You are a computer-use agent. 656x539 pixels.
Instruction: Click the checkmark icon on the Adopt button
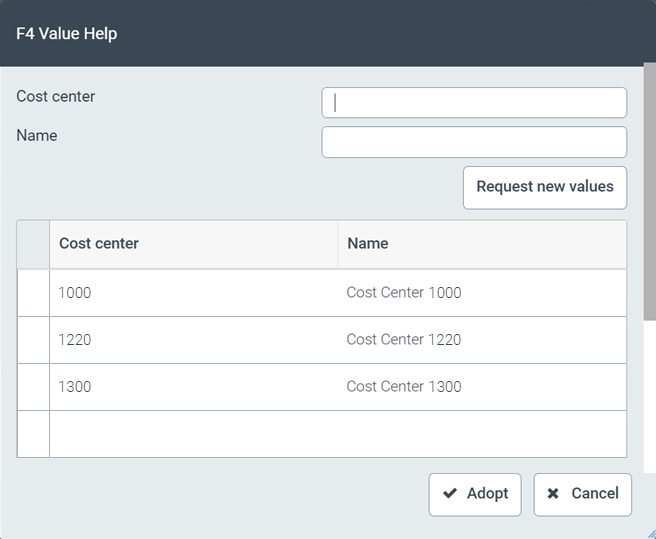450,494
